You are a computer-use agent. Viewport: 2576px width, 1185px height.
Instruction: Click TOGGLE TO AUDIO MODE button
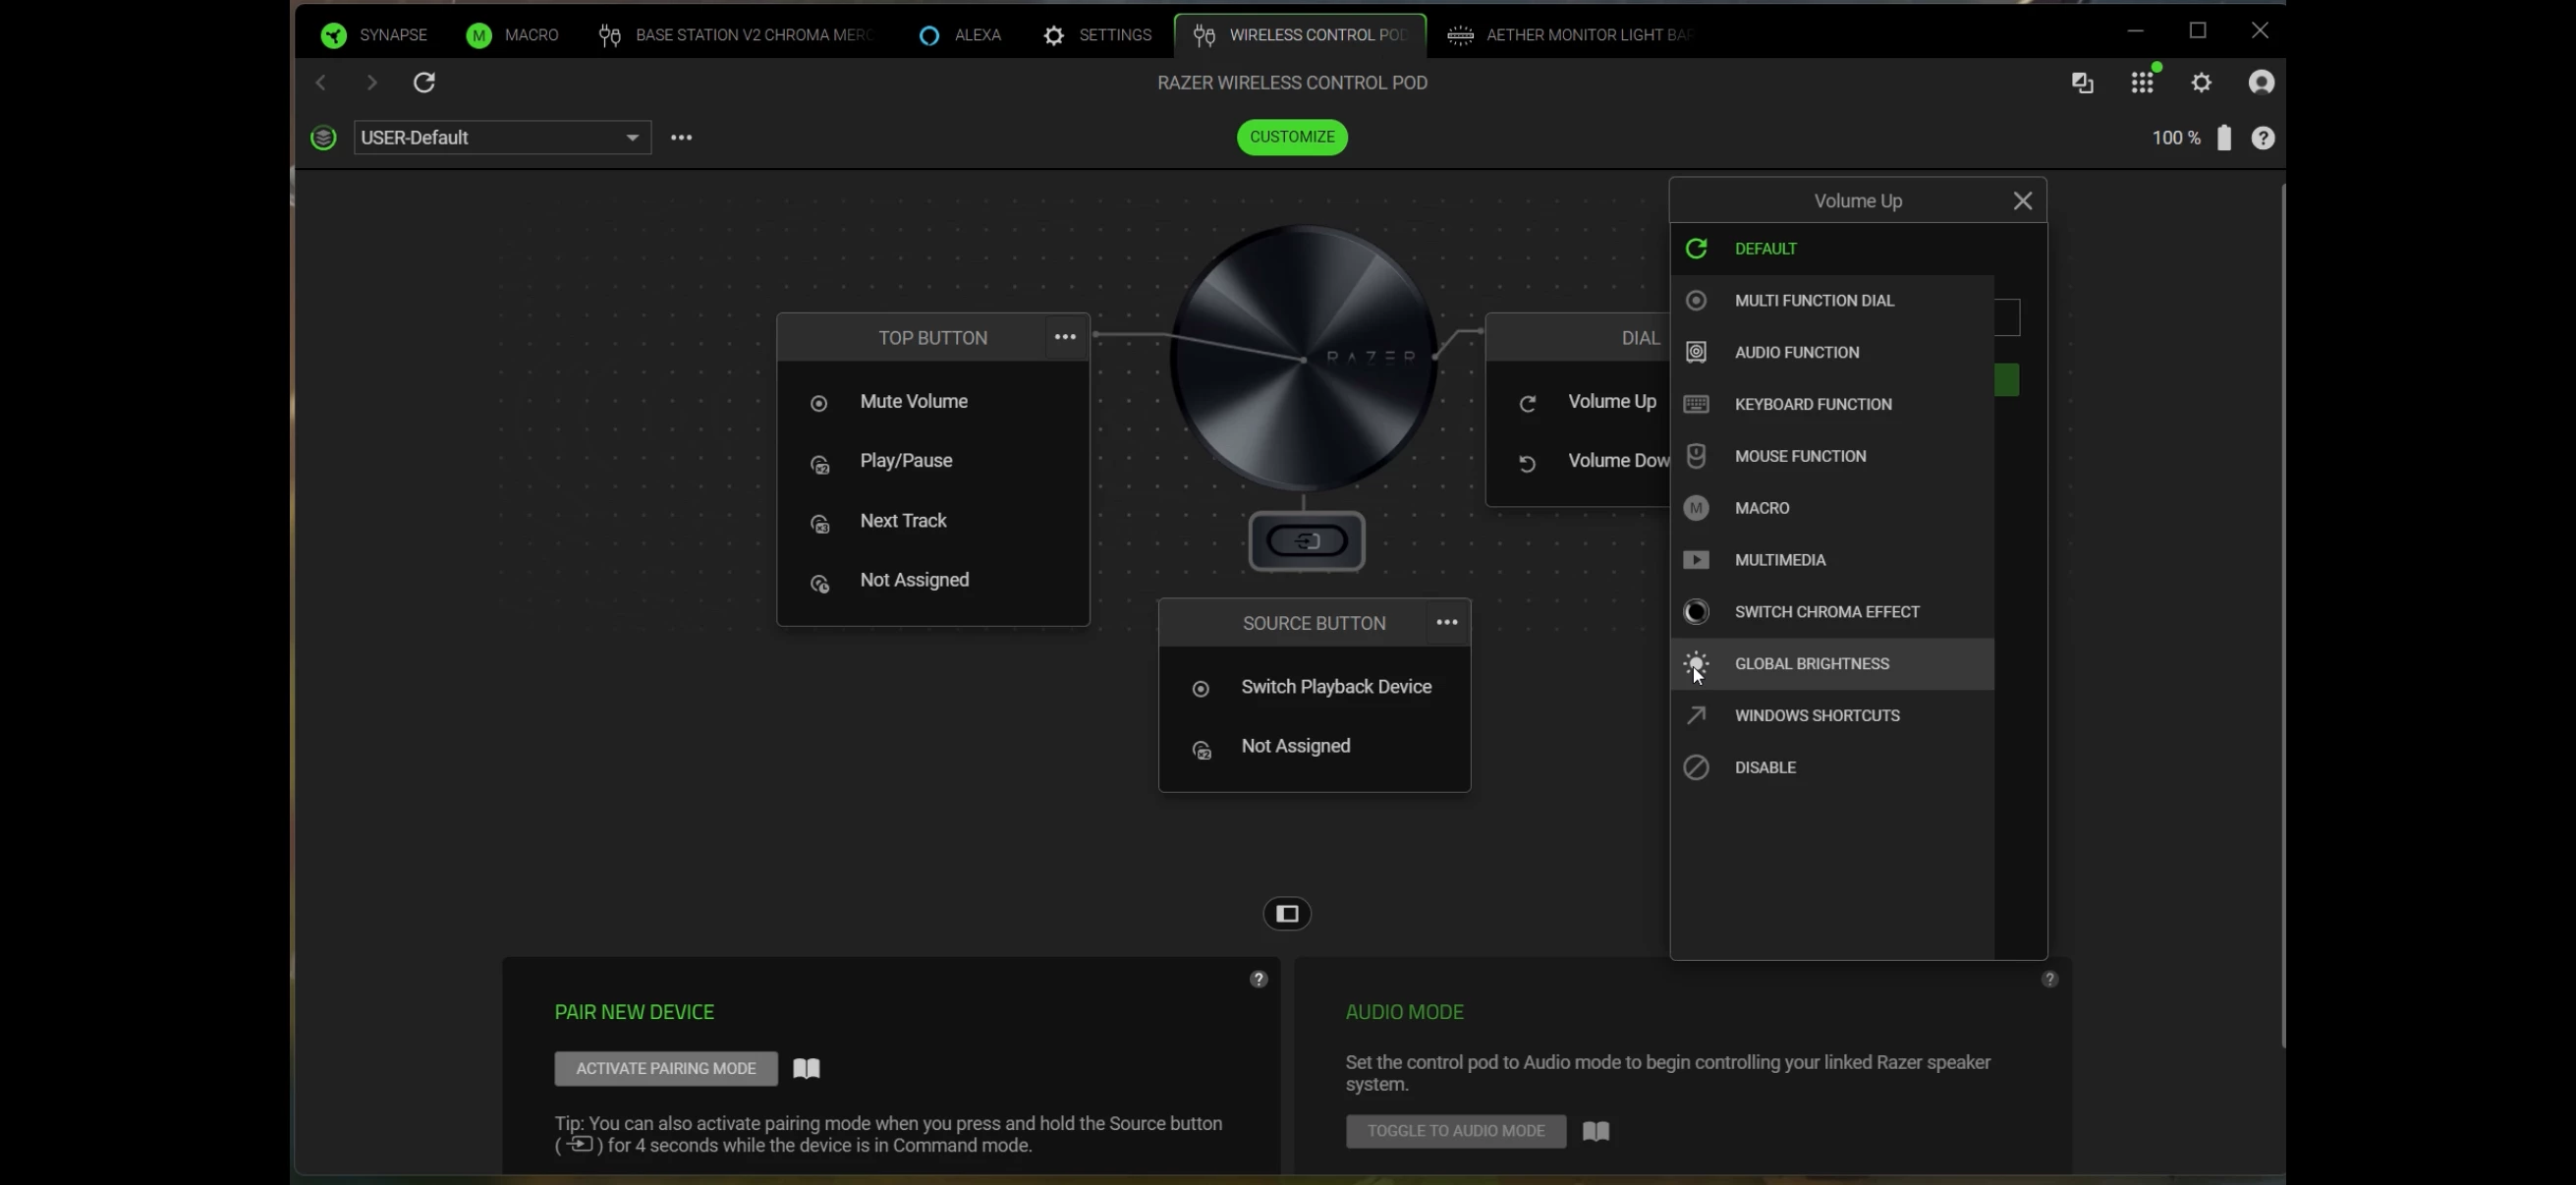click(x=1456, y=1131)
